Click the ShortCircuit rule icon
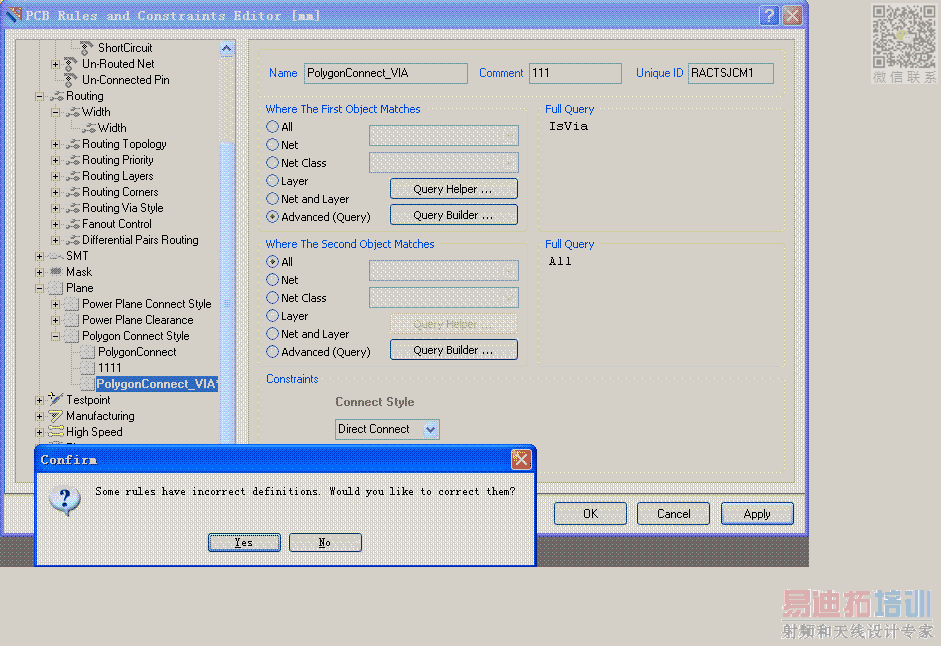The height and width of the screenshot is (646, 941). (x=87, y=47)
